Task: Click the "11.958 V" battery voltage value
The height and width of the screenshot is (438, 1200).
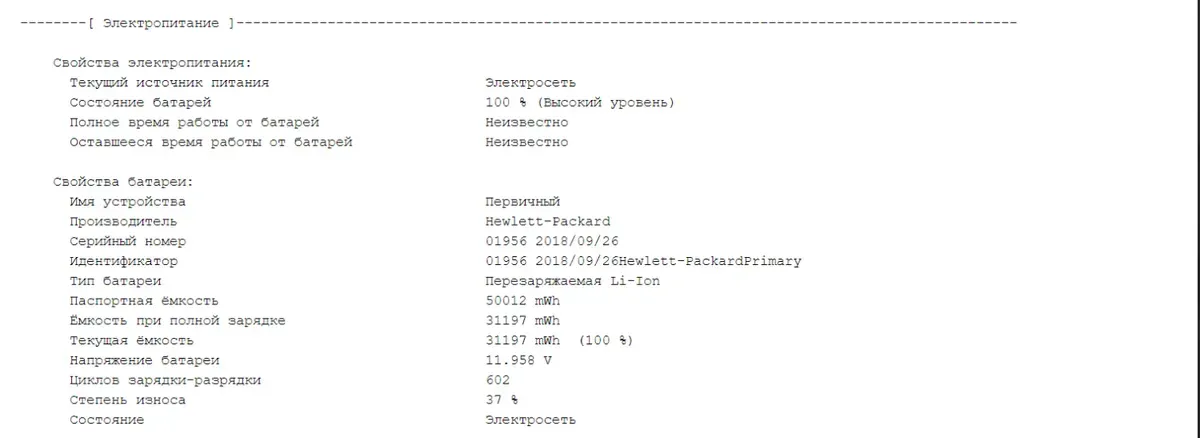Action: pos(518,360)
